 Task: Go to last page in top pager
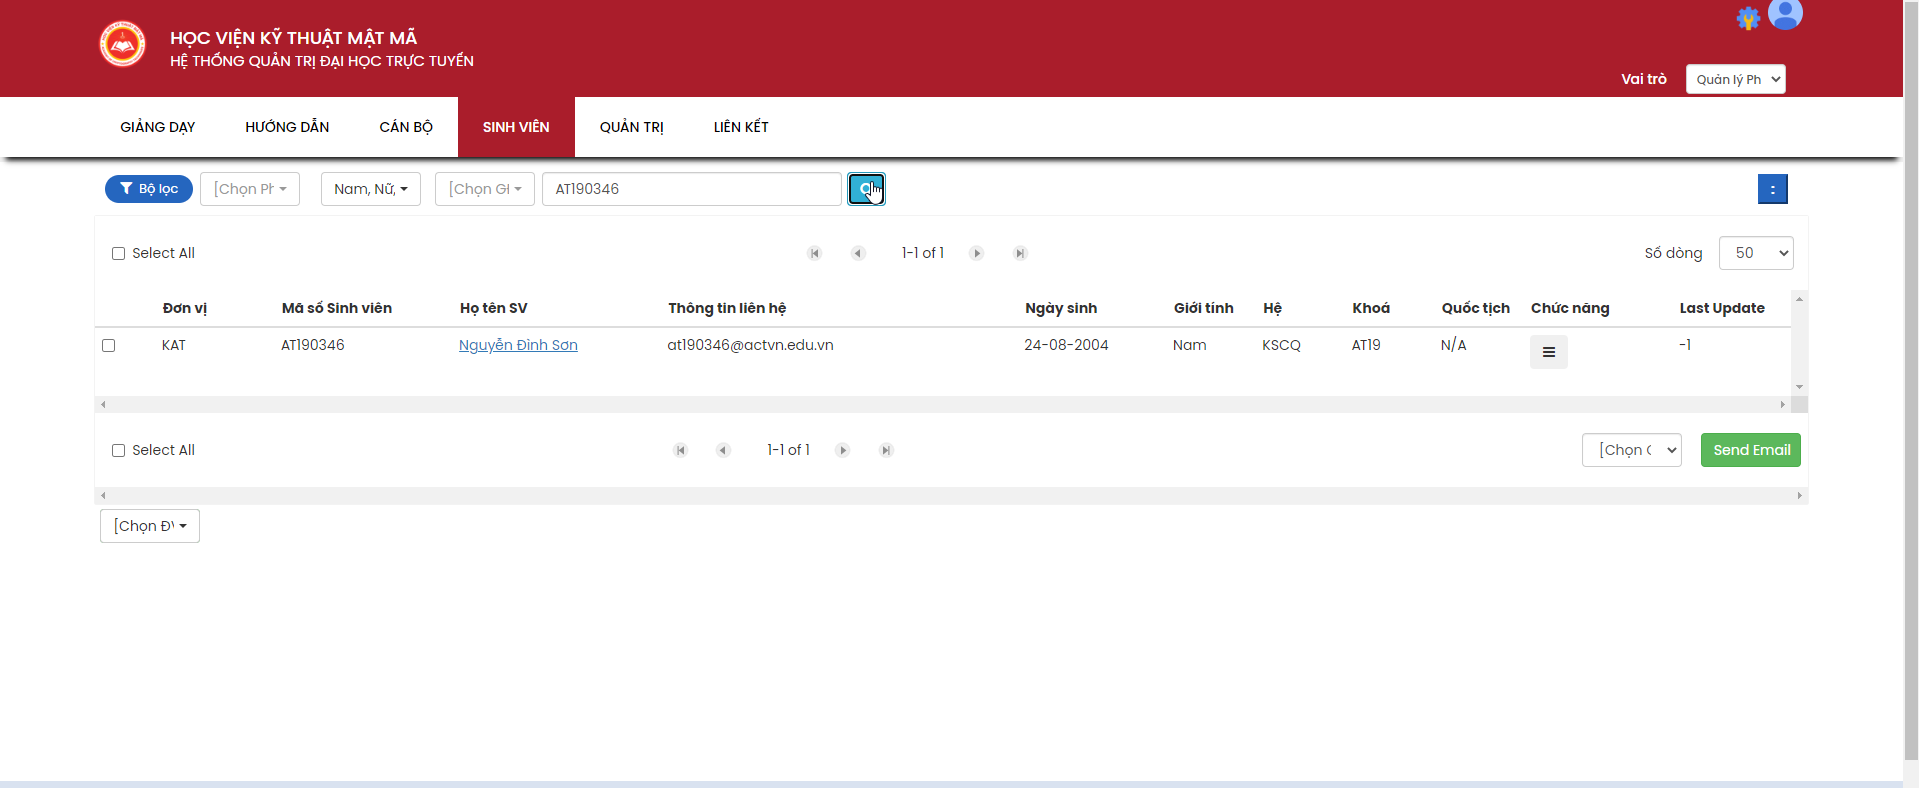1020,253
